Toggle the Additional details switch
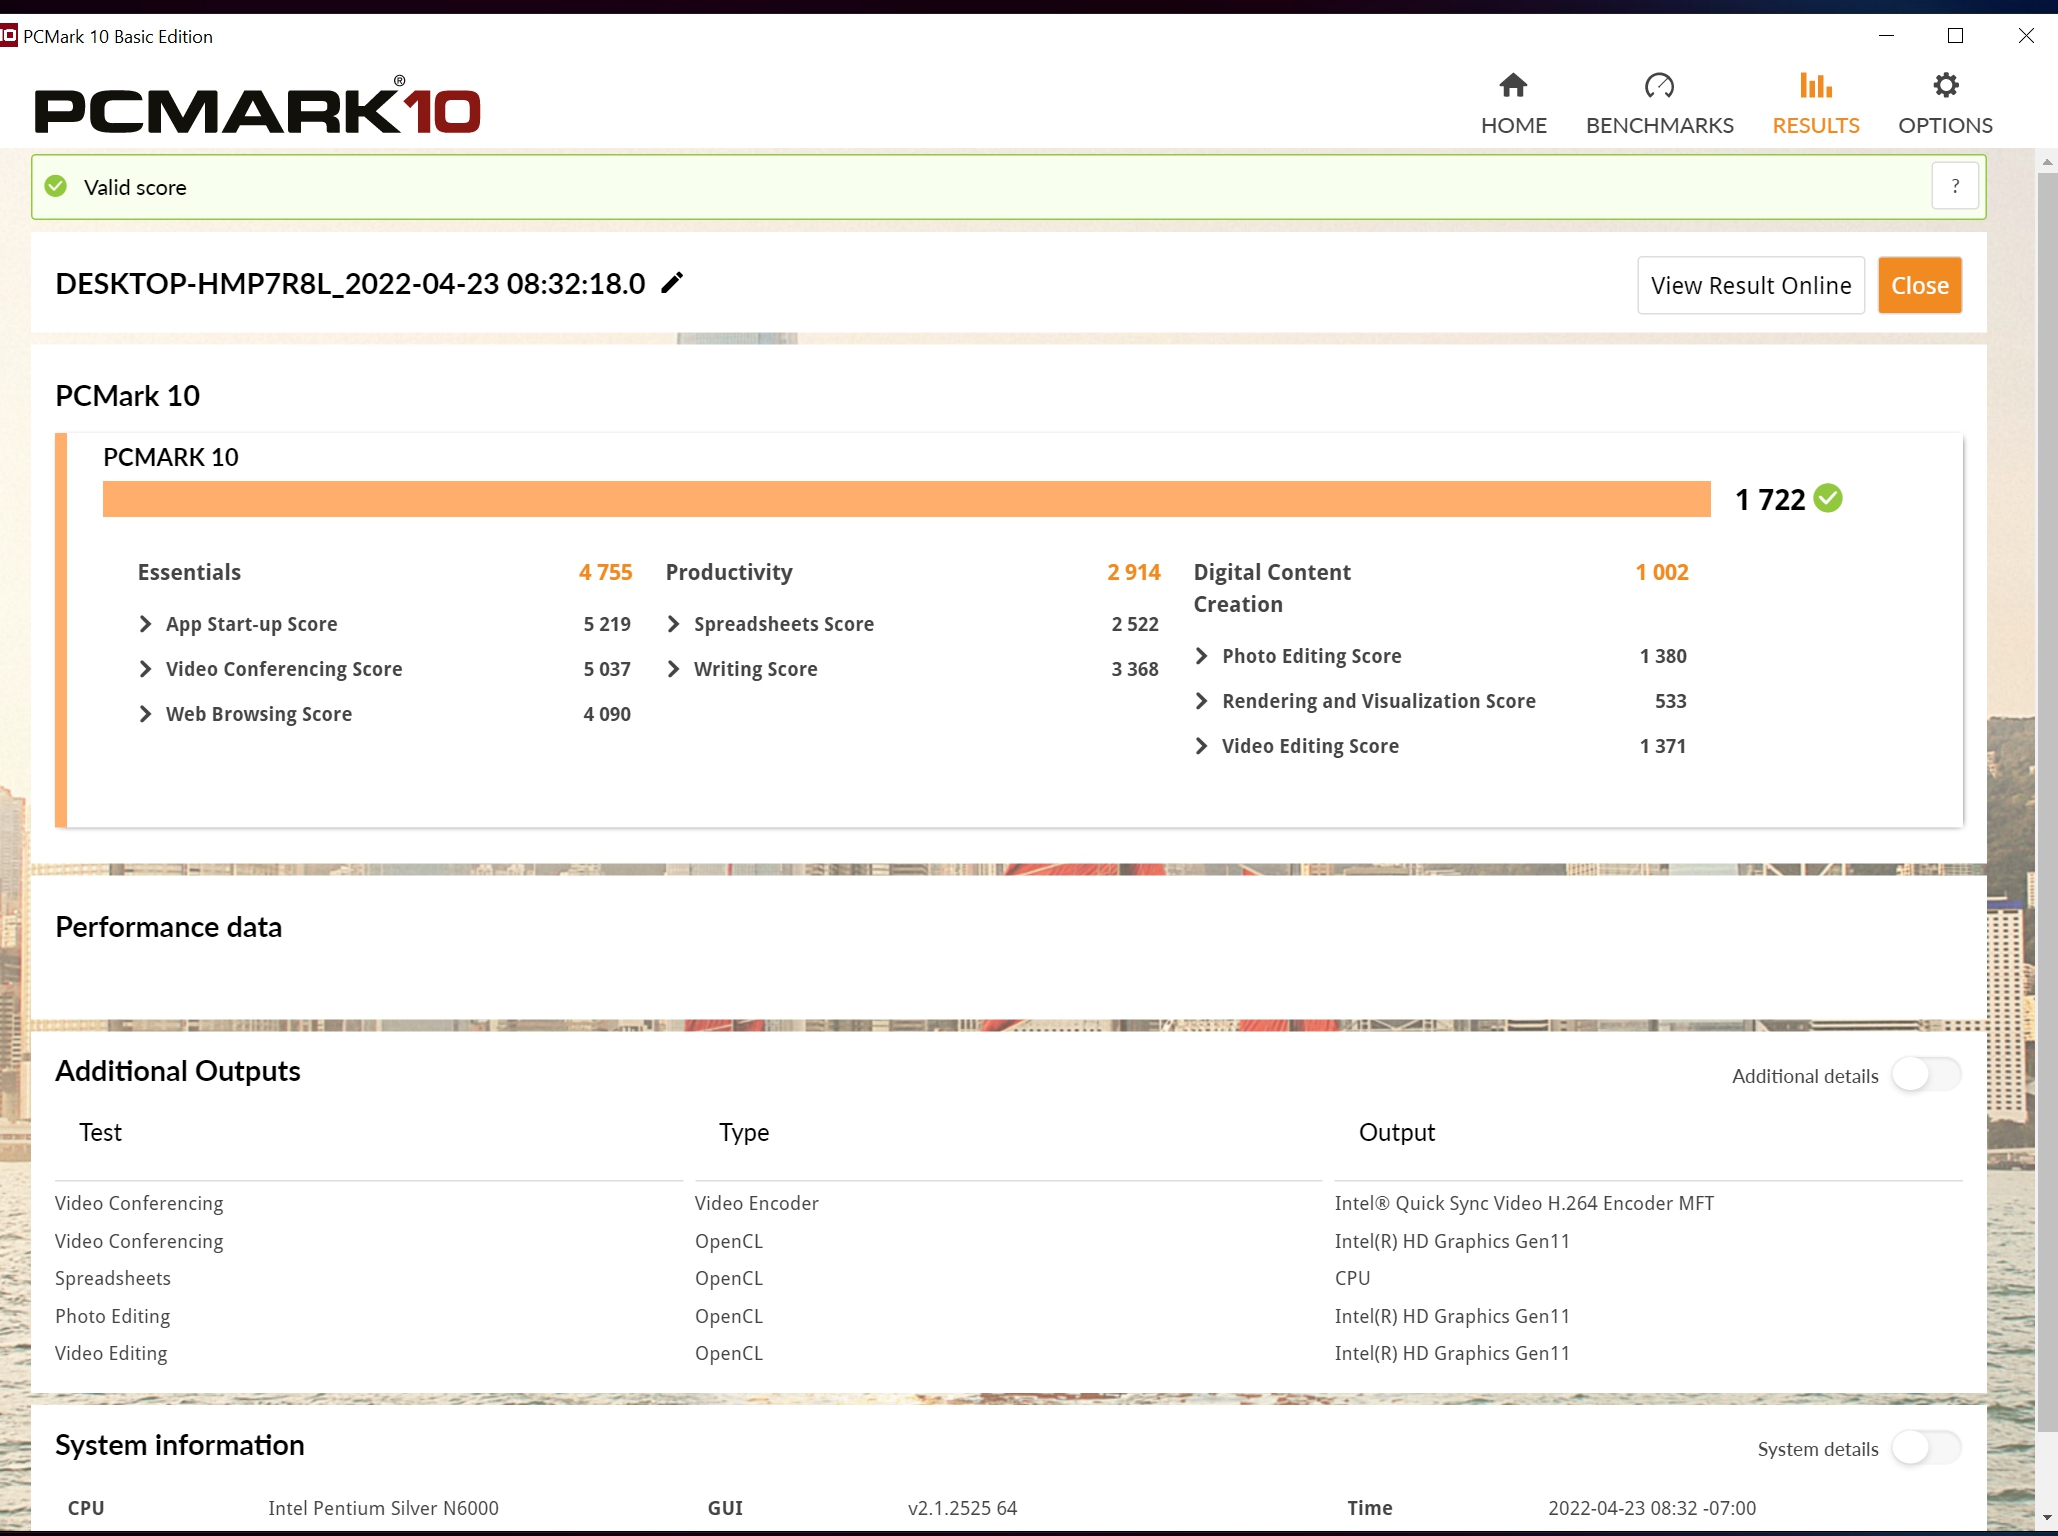The height and width of the screenshot is (1536, 2058). point(1926,1075)
